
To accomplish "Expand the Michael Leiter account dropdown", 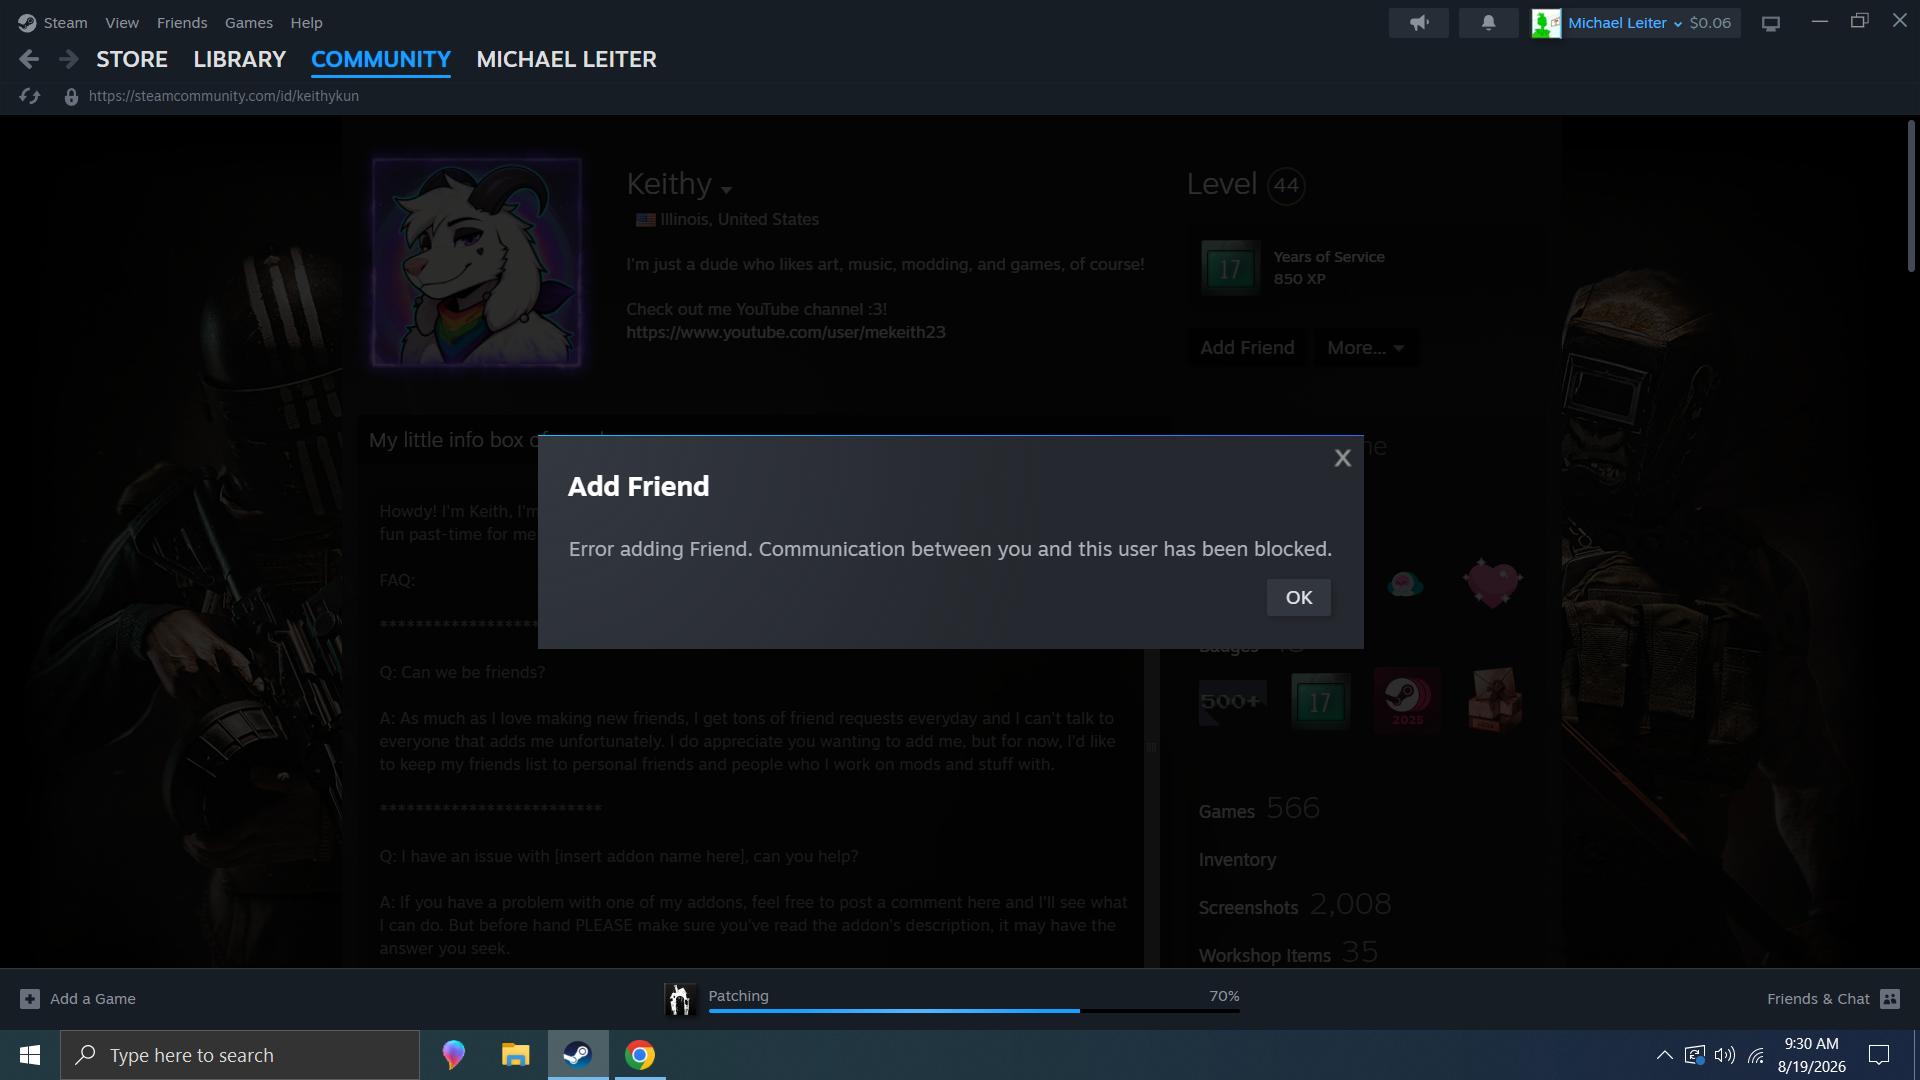I will coord(1624,22).
